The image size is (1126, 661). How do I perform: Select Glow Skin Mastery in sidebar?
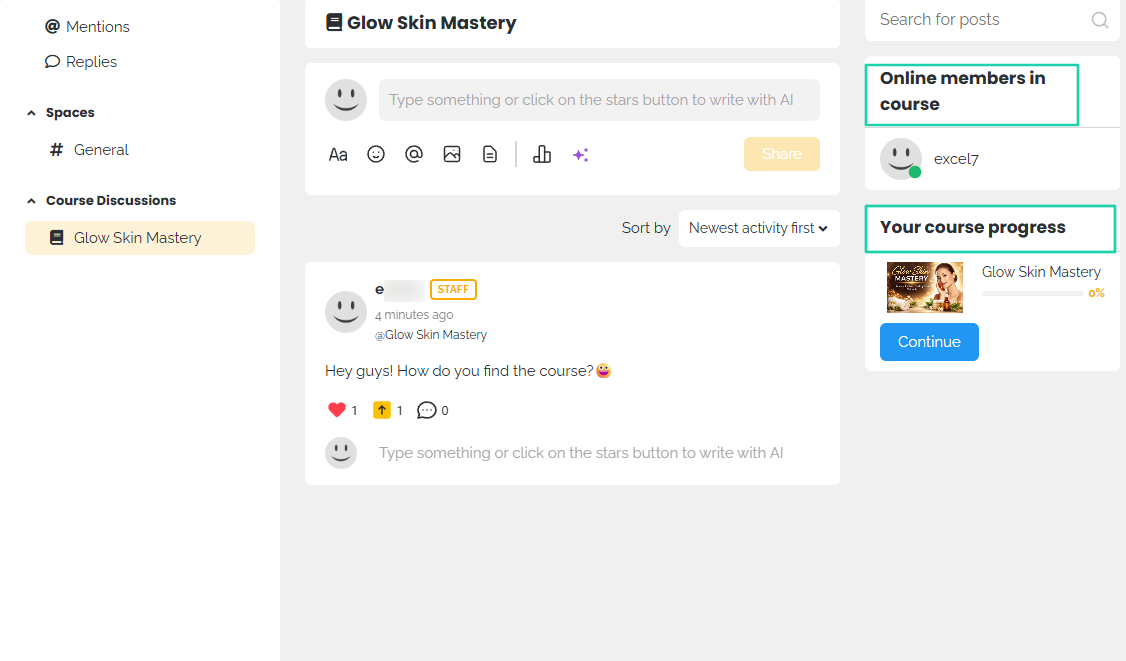(x=140, y=238)
